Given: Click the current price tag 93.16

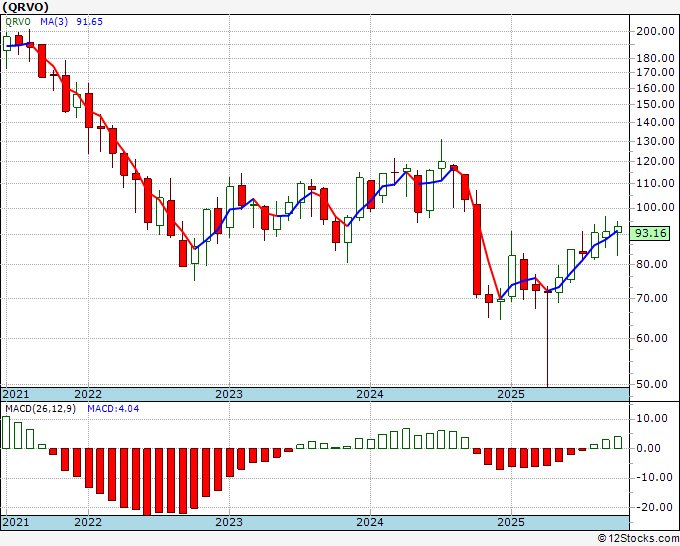Looking at the screenshot, I should (x=650, y=233).
